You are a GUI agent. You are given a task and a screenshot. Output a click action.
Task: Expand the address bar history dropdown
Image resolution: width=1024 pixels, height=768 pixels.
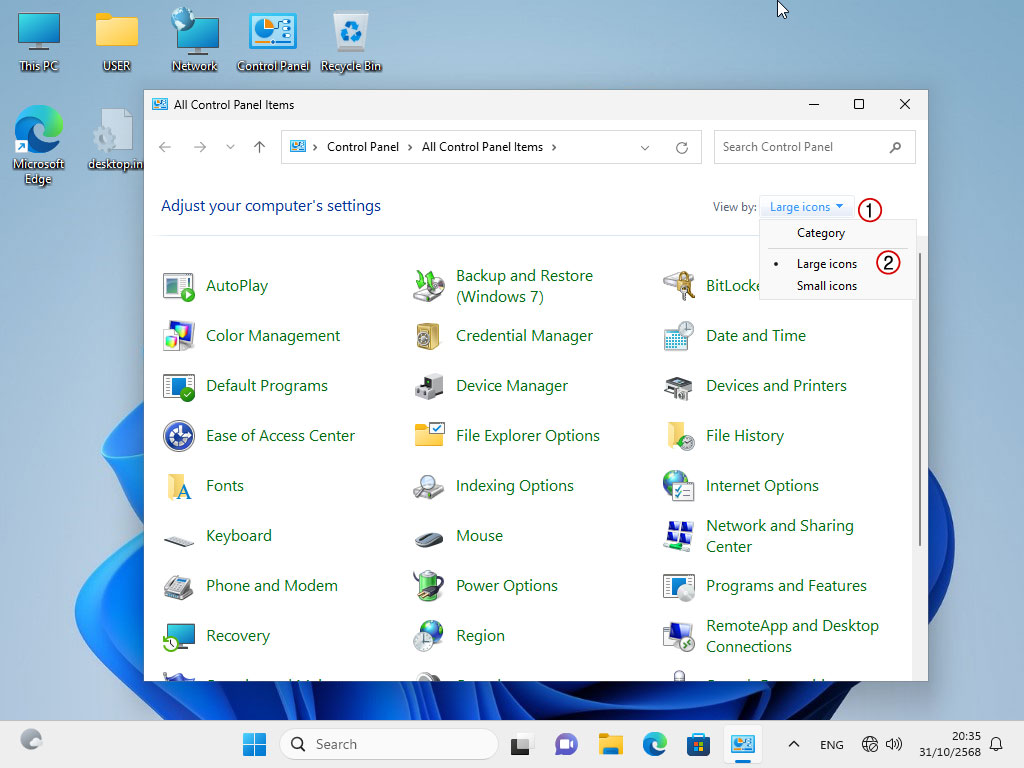pyautogui.click(x=645, y=147)
